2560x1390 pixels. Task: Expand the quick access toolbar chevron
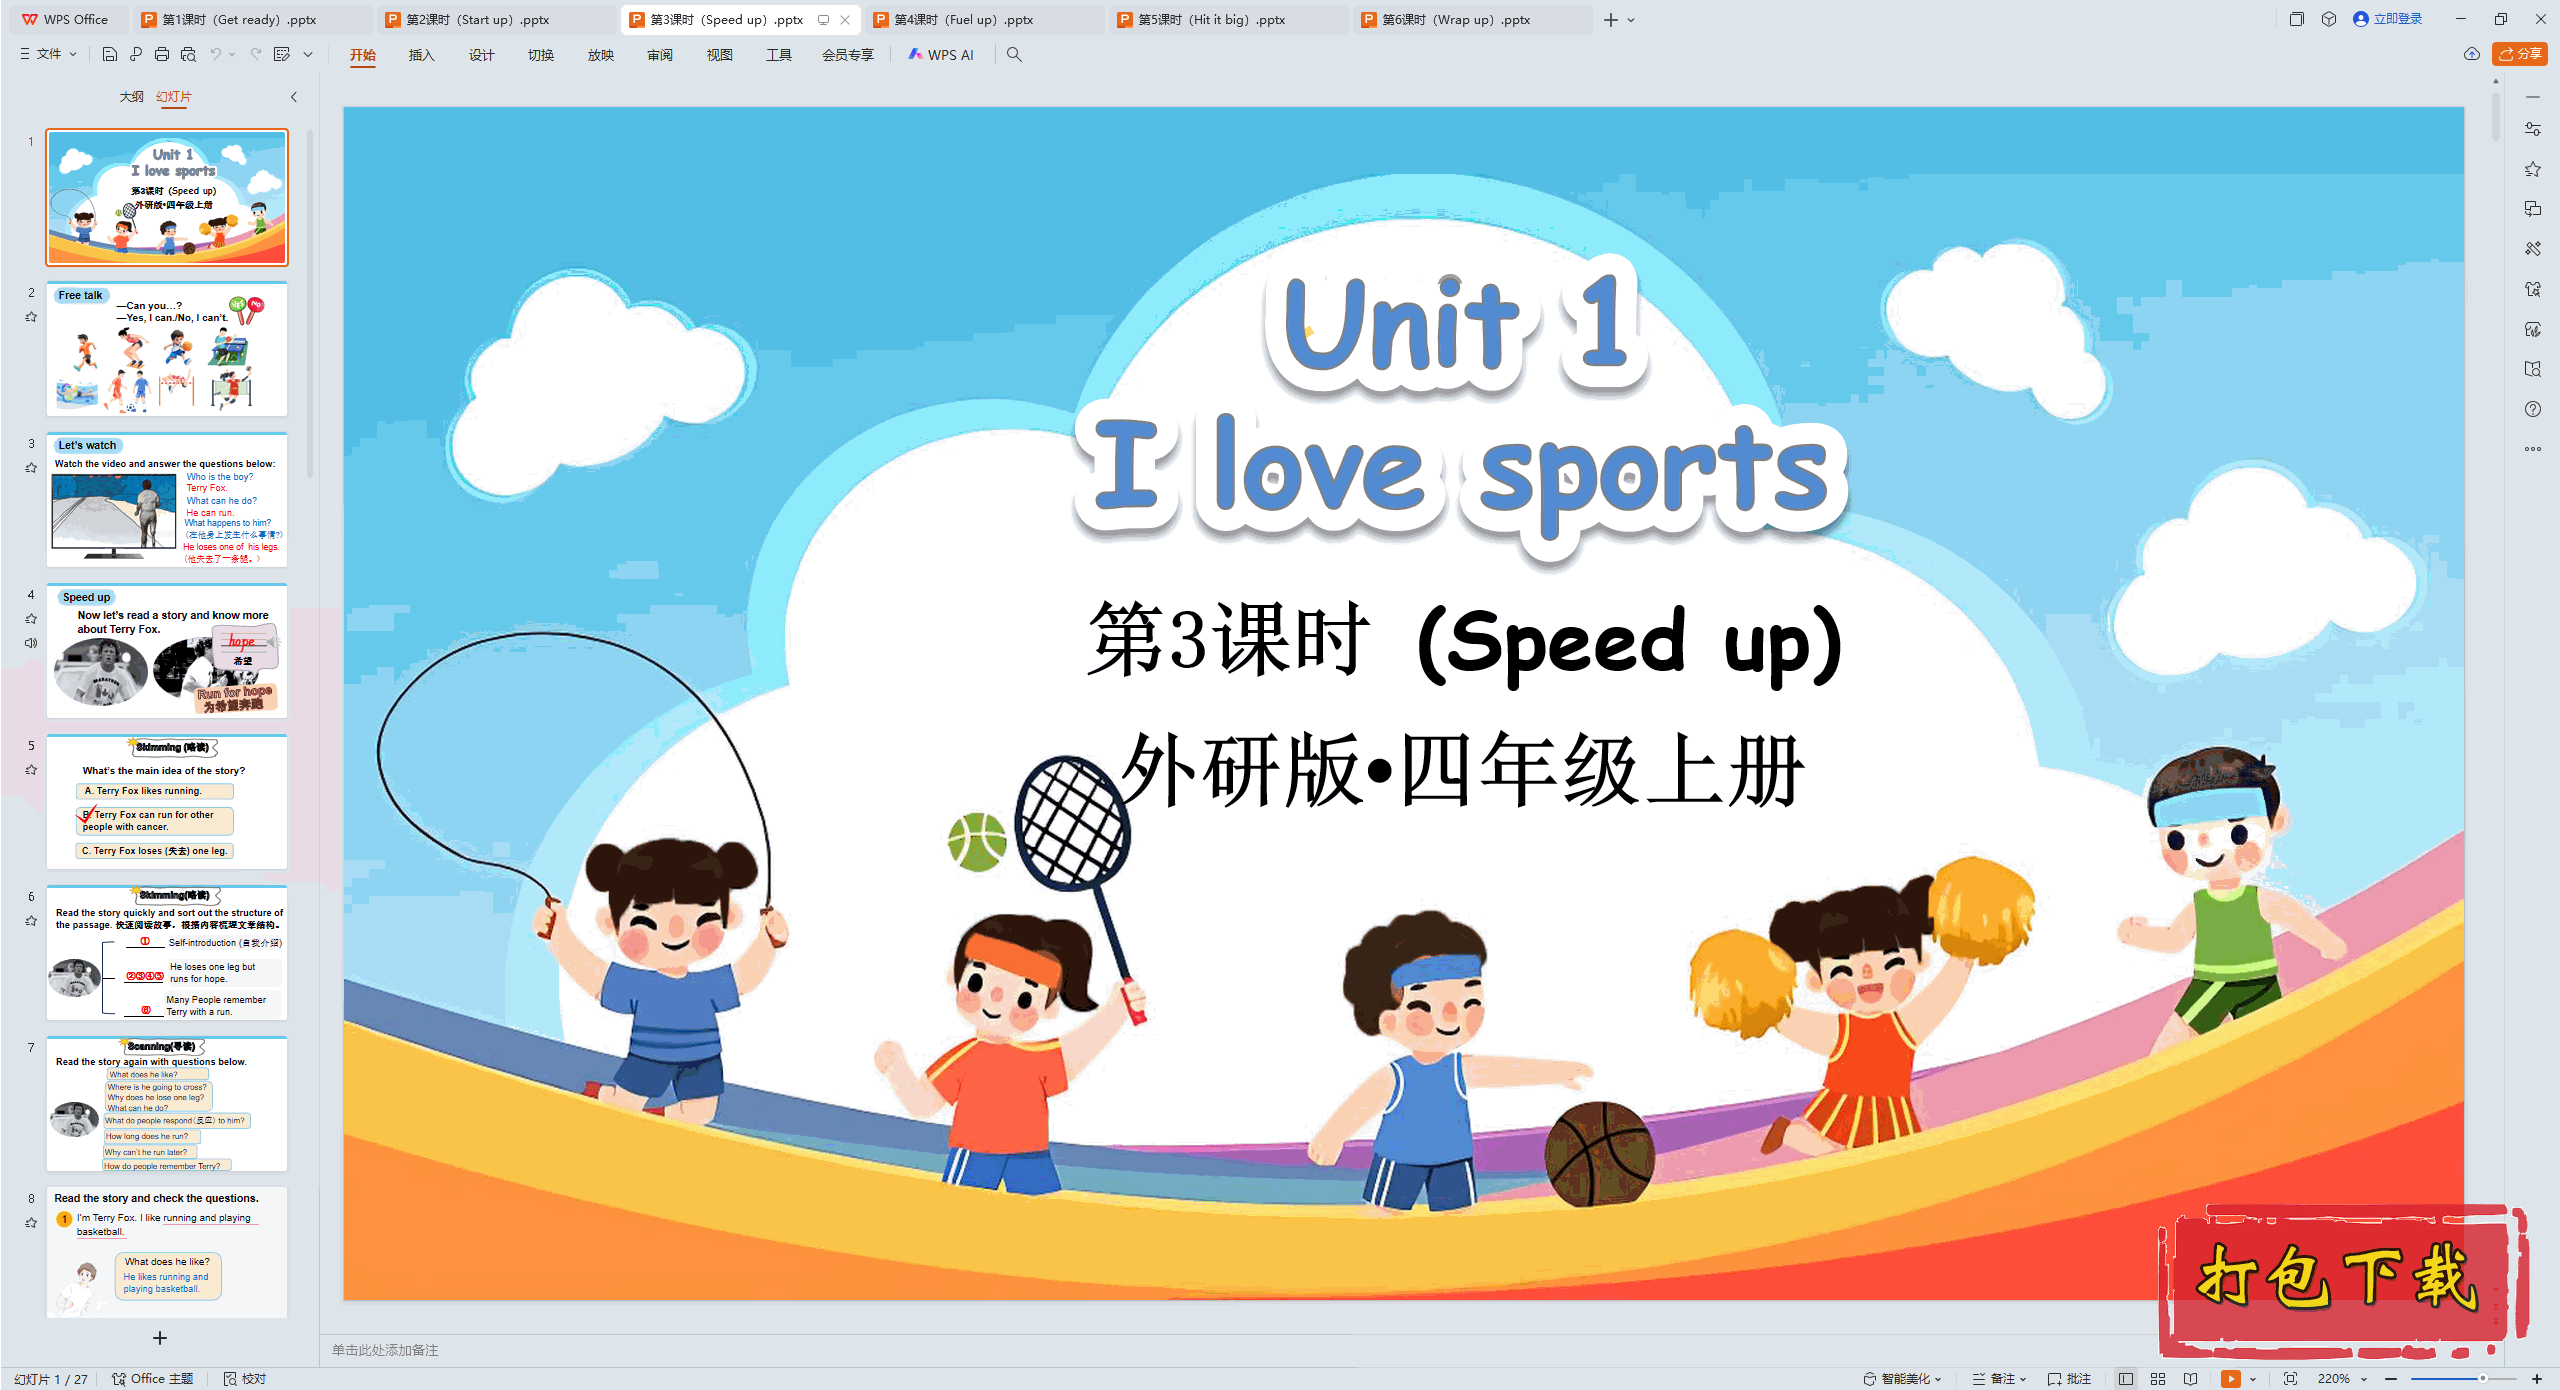[308, 55]
